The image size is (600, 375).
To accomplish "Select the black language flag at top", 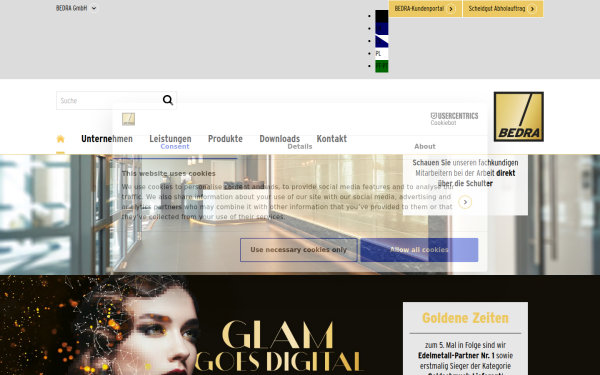I will [x=382, y=16].
